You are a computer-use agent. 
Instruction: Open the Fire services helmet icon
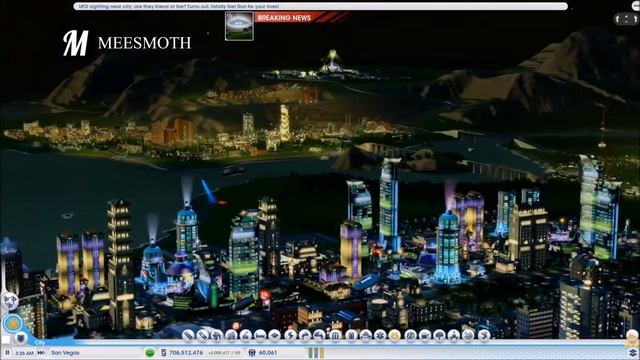coord(365,336)
